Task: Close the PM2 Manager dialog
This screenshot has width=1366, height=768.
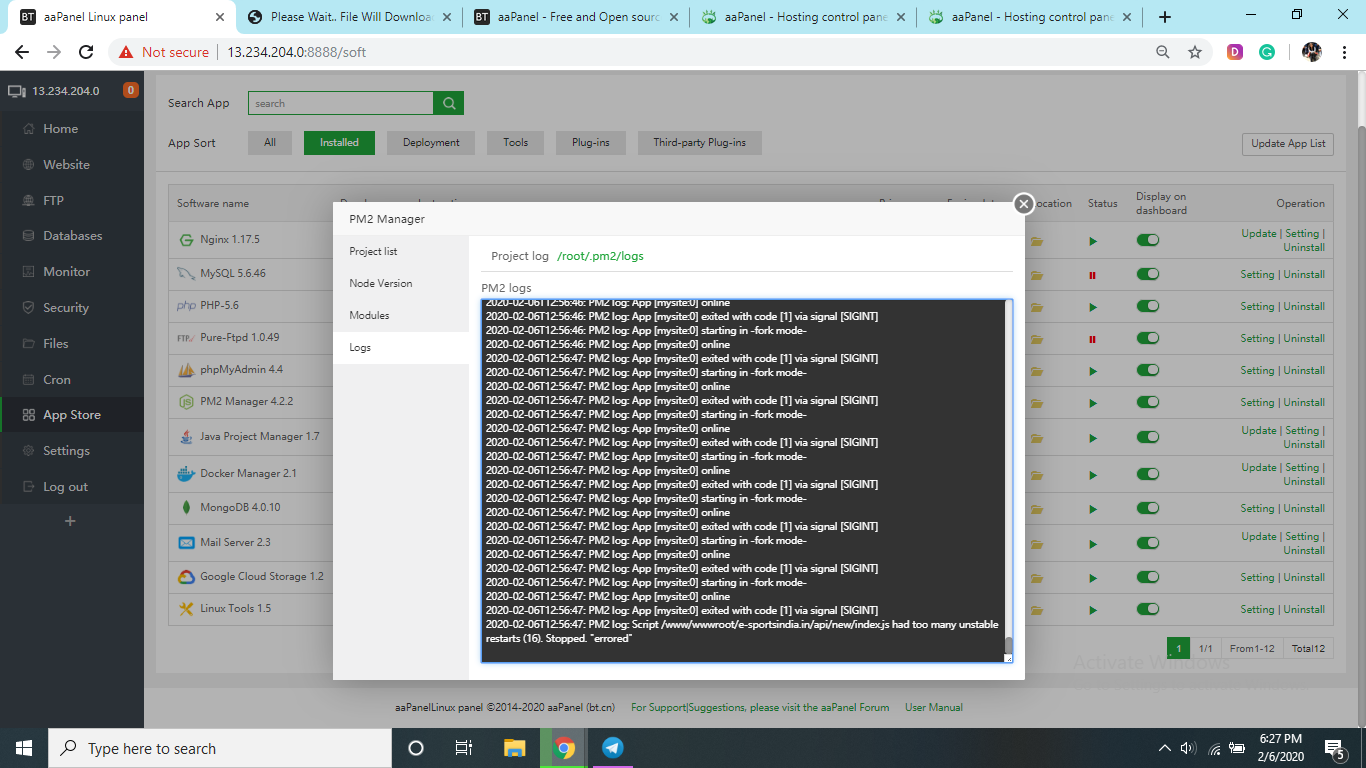Action: 1023,204
